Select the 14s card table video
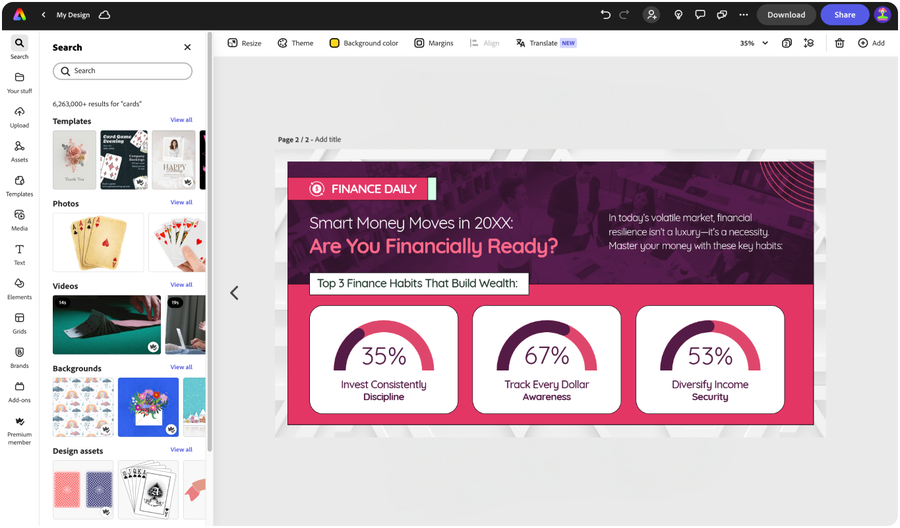This screenshot has height=528, width=900. [107, 325]
